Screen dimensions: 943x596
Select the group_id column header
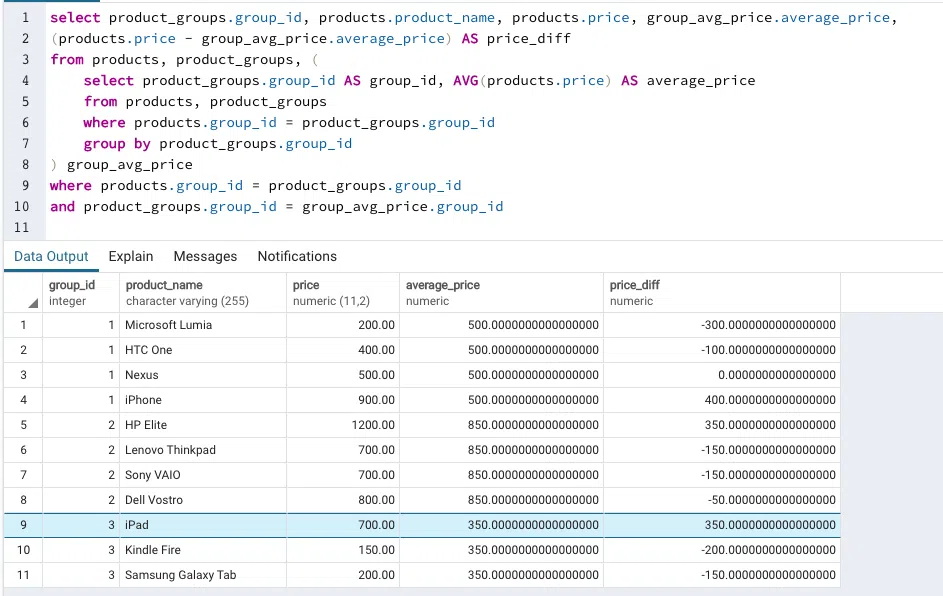pyautogui.click(x=81, y=293)
